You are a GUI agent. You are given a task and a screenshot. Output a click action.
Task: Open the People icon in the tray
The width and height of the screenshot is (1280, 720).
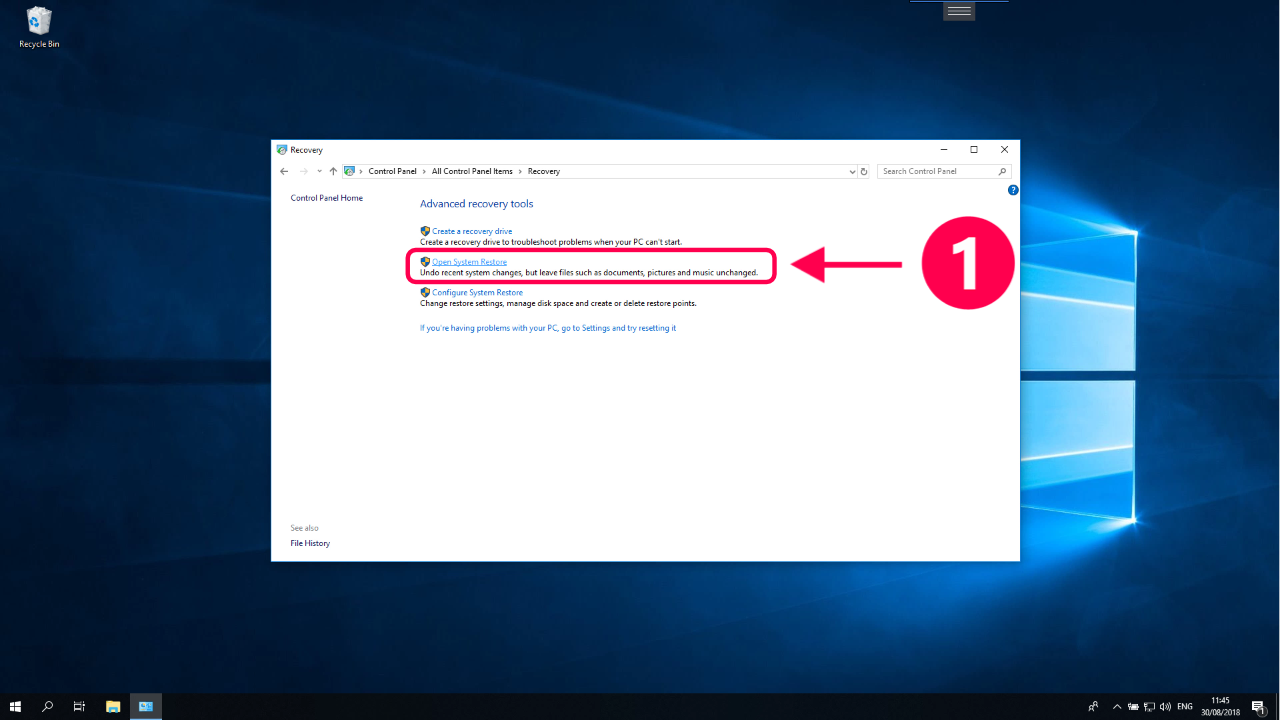[1093, 706]
